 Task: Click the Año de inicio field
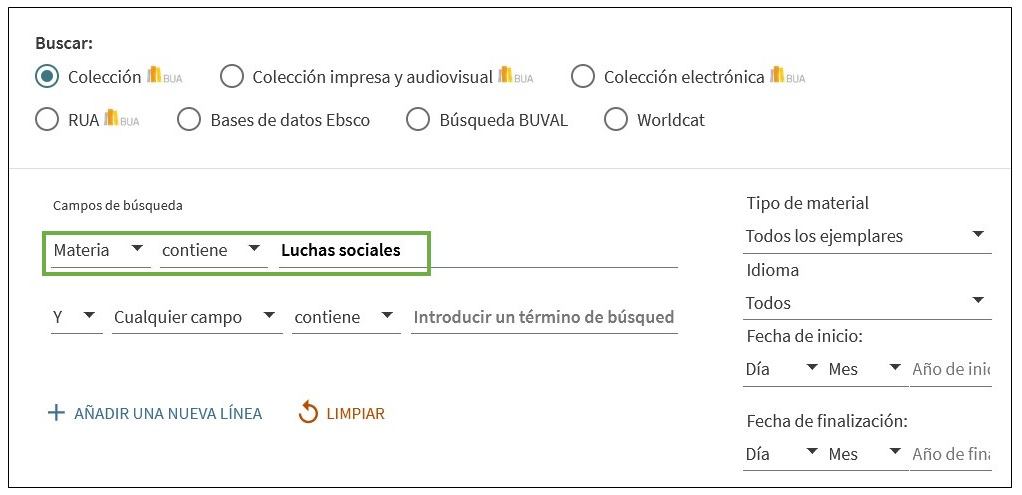tap(950, 369)
